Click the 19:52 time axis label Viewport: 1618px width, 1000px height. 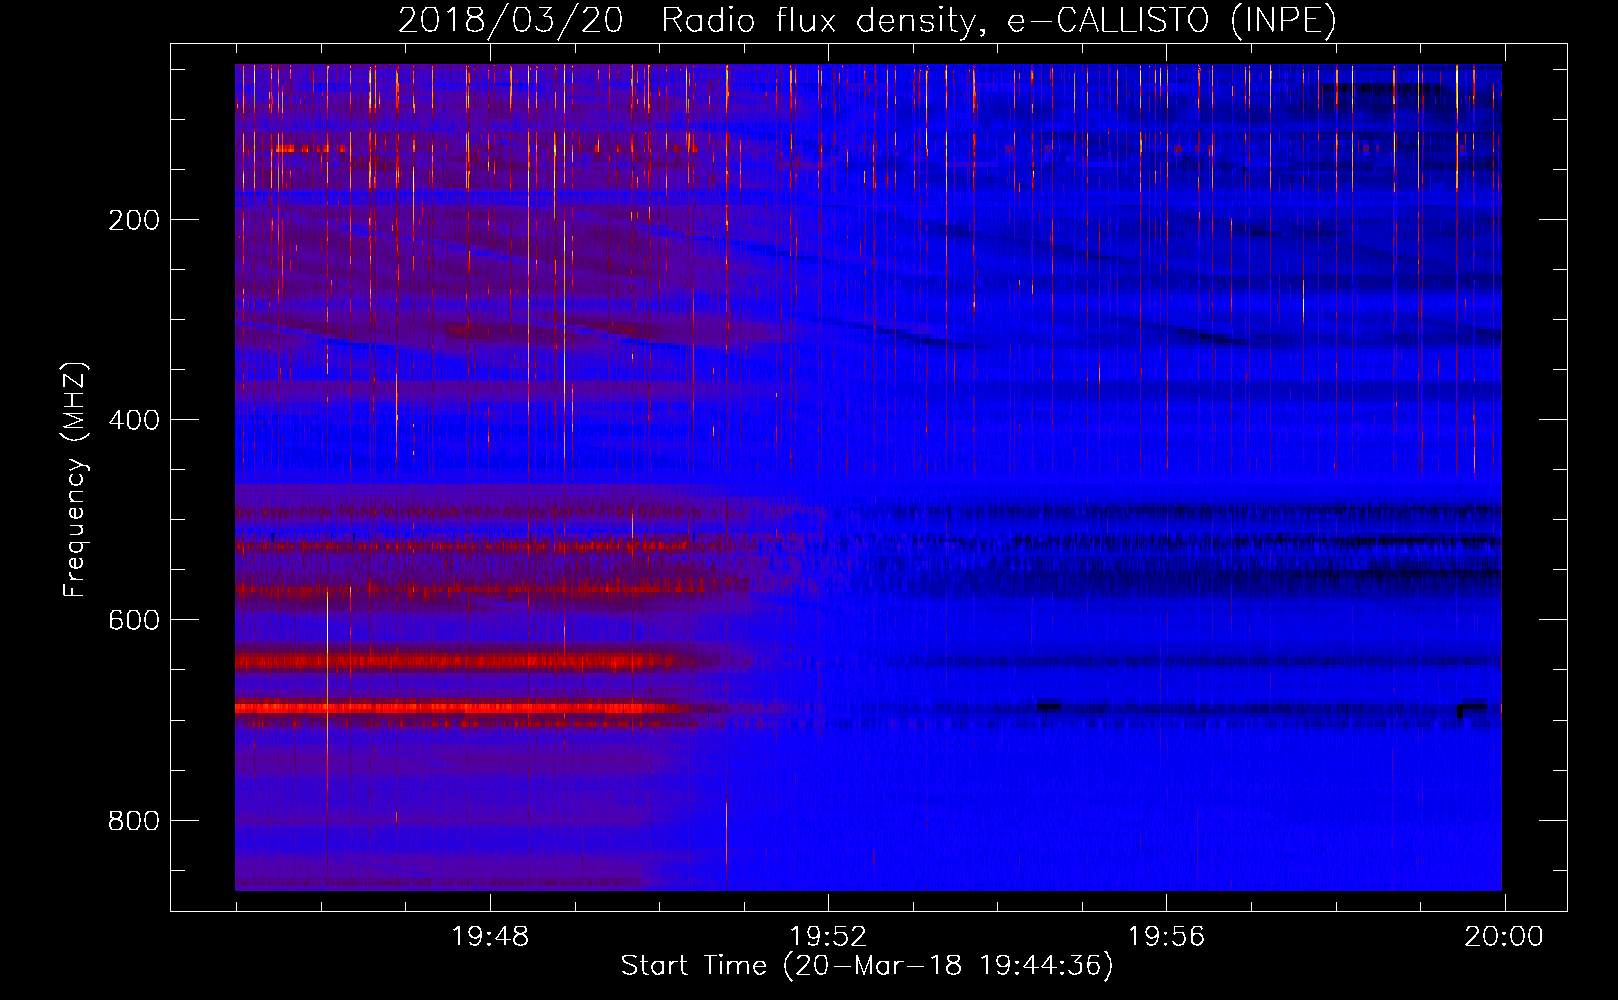(828, 937)
